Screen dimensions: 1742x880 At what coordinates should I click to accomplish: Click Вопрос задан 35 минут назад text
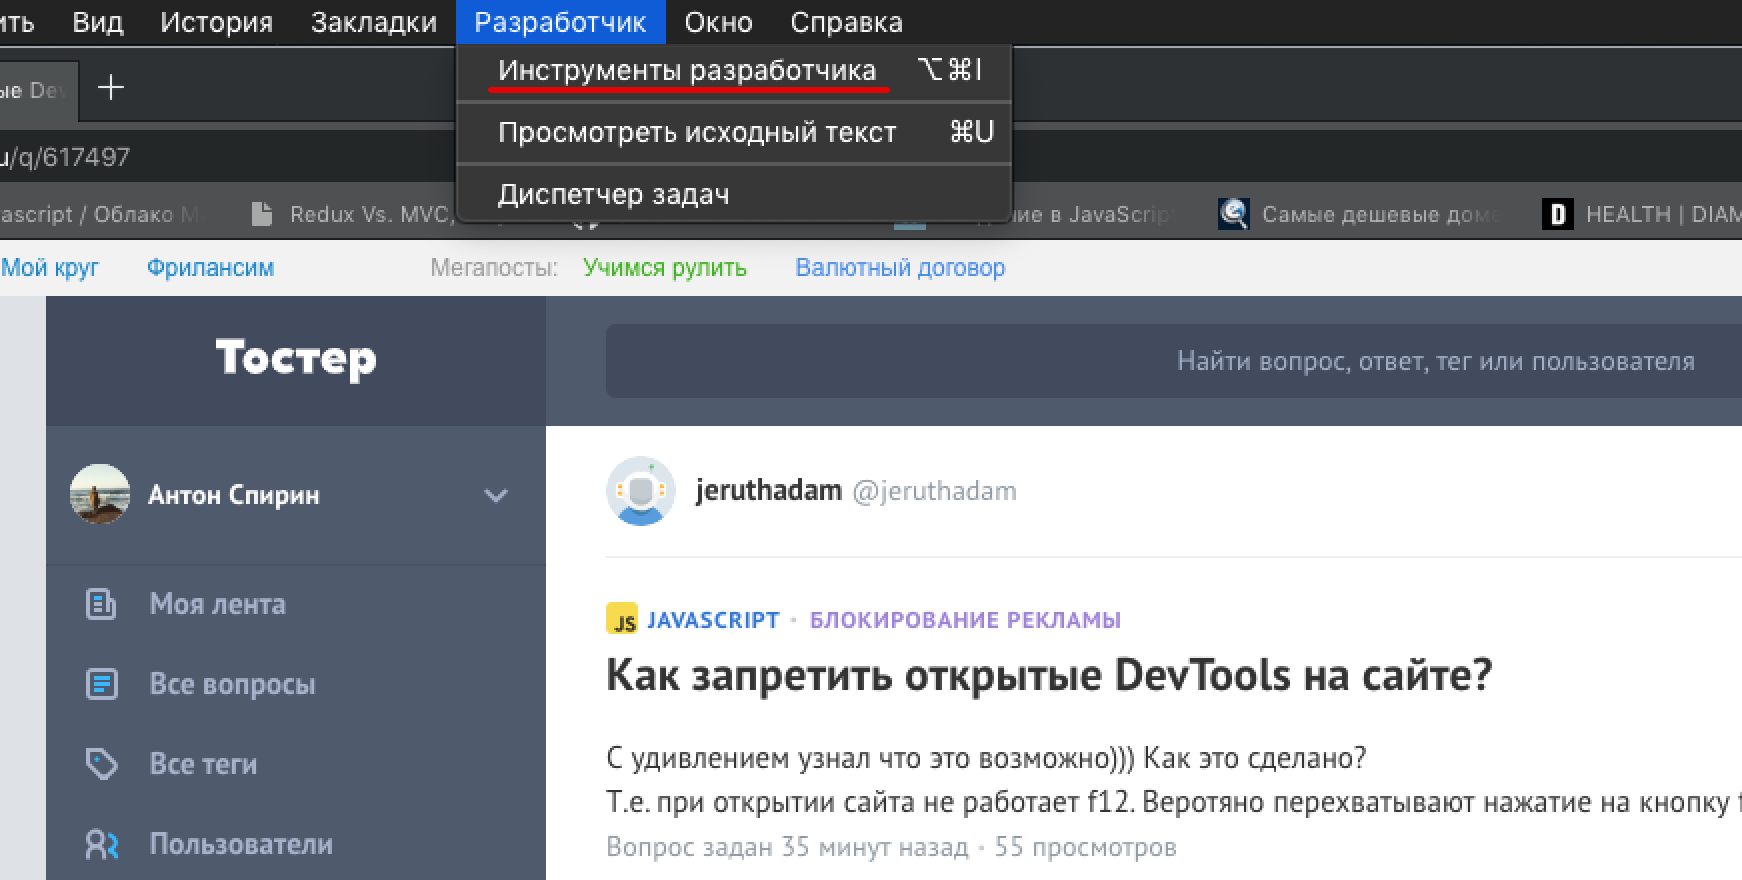(x=787, y=847)
